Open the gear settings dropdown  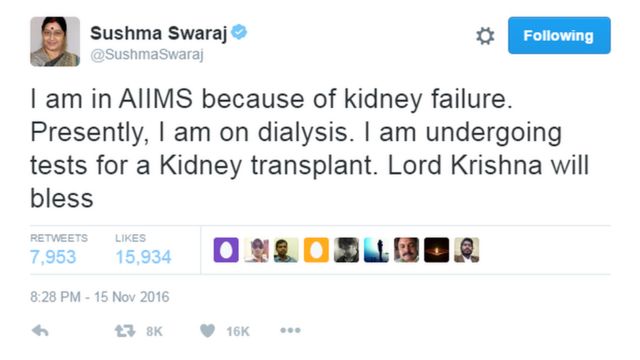(485, 36)
